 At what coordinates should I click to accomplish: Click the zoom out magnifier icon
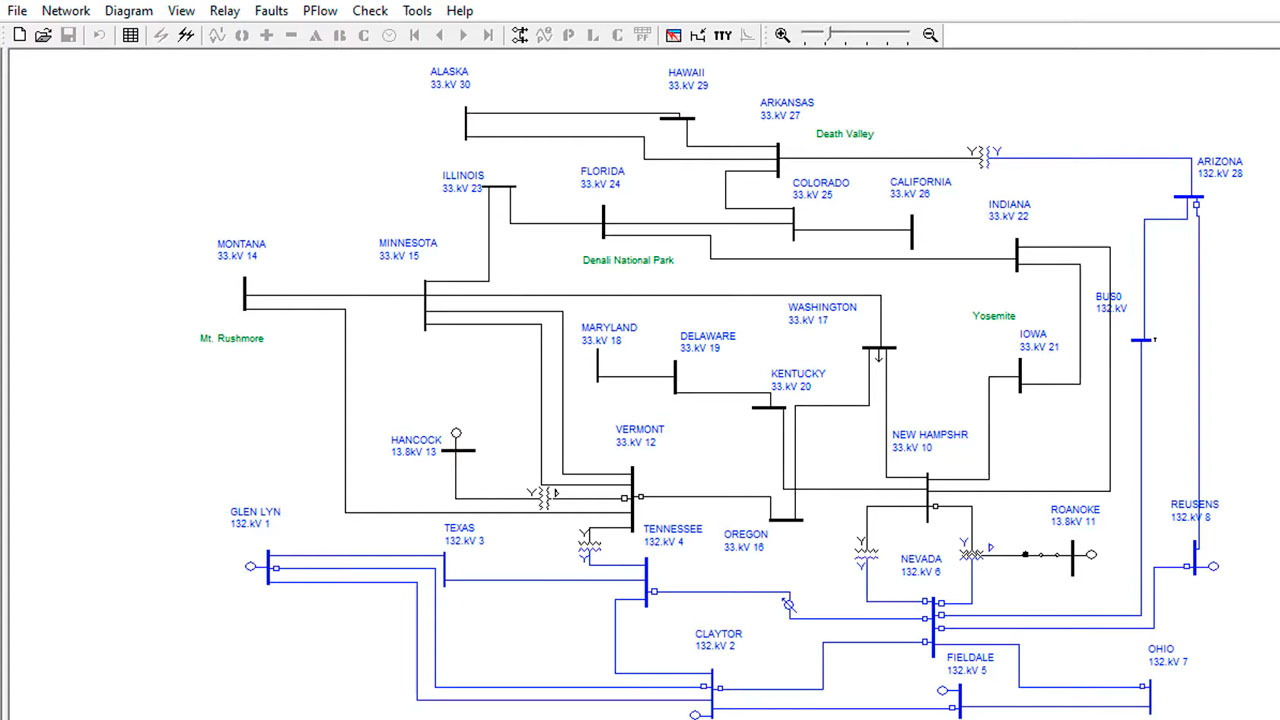[930, 35]
